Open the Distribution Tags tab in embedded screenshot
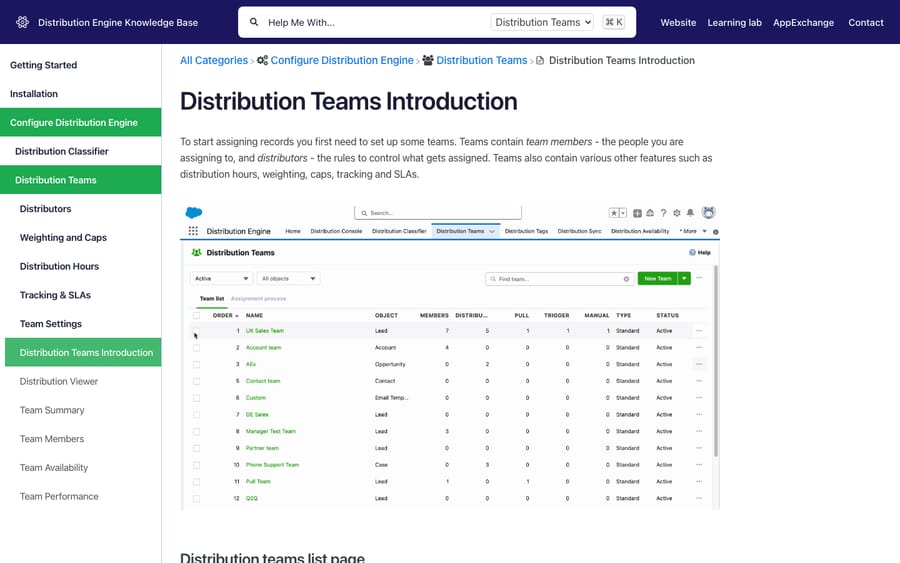The height and width of the screenshot is (563, 900). tap(526, 231)
